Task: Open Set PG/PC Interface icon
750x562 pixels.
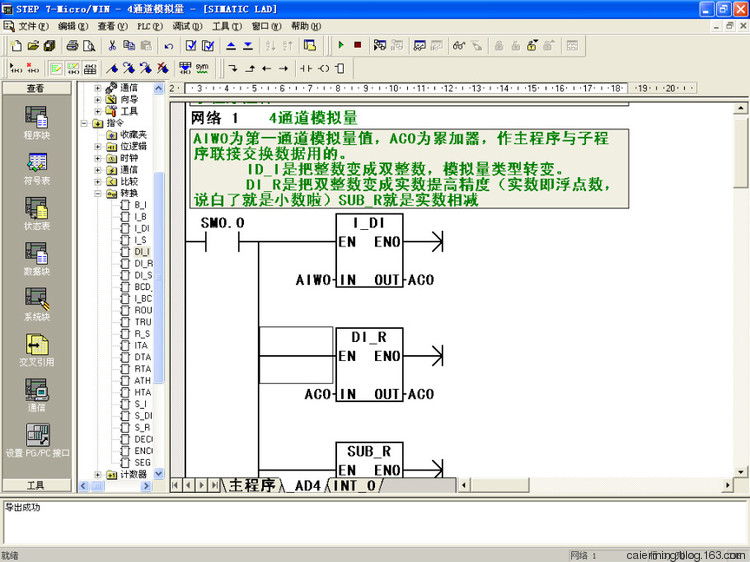Action: 37,441
